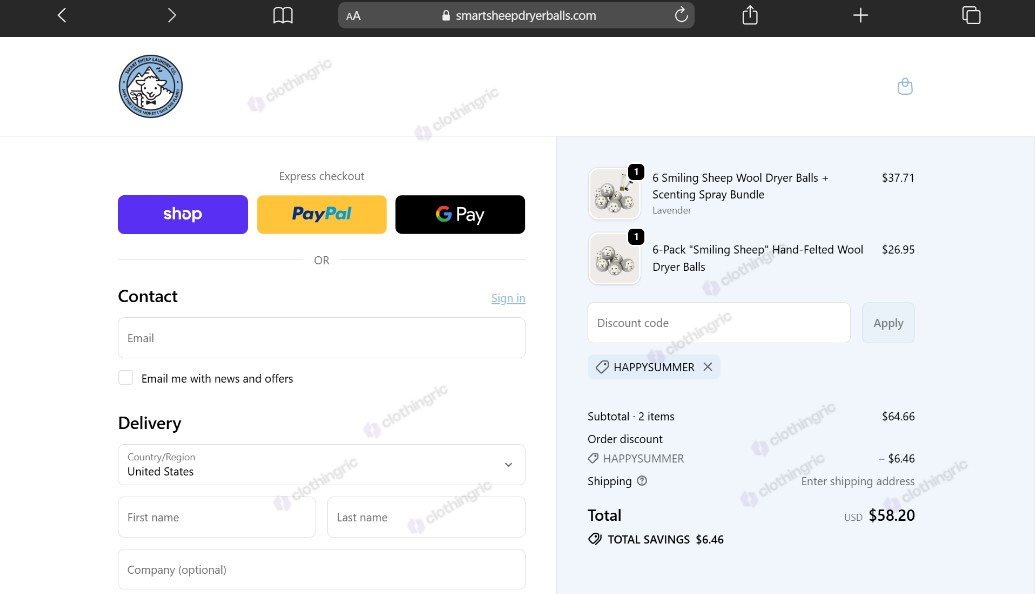
Task: Remove HAPPYSUMMER code with X icon
Action: tap(708, 367)
